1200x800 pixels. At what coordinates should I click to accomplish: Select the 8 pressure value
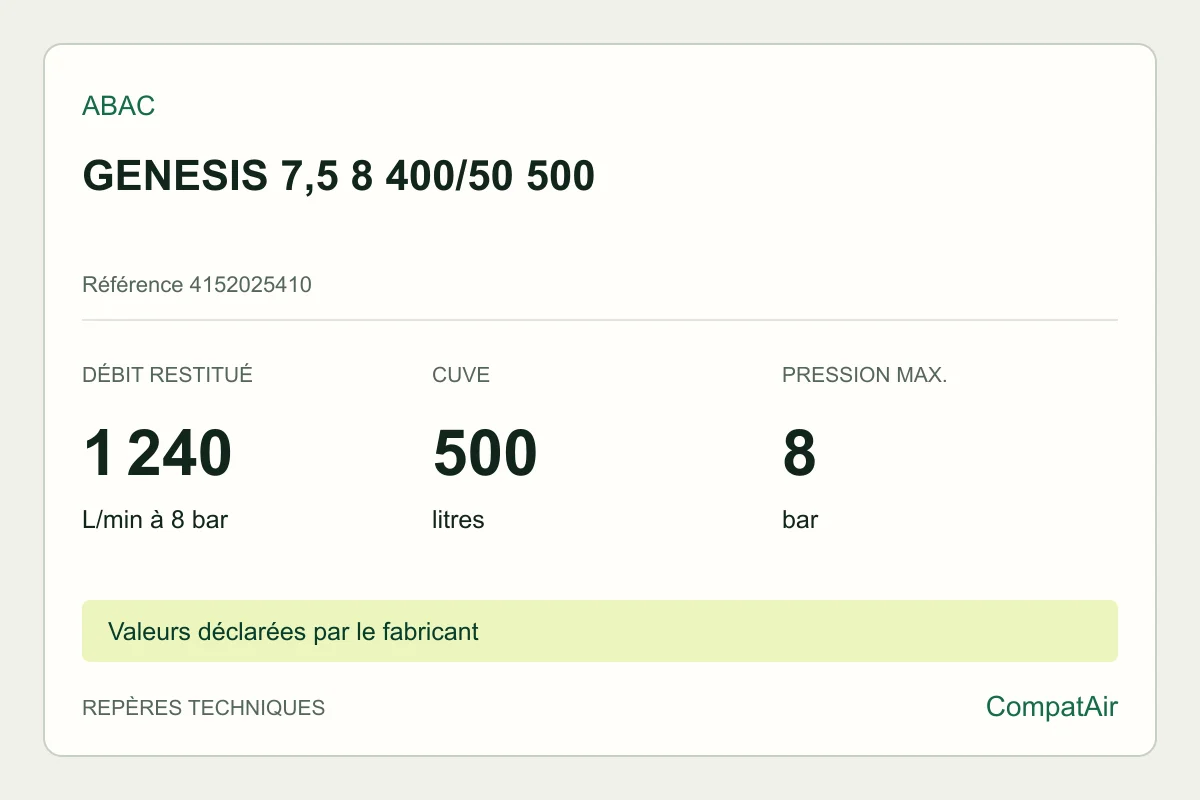(x=800, y=453)
